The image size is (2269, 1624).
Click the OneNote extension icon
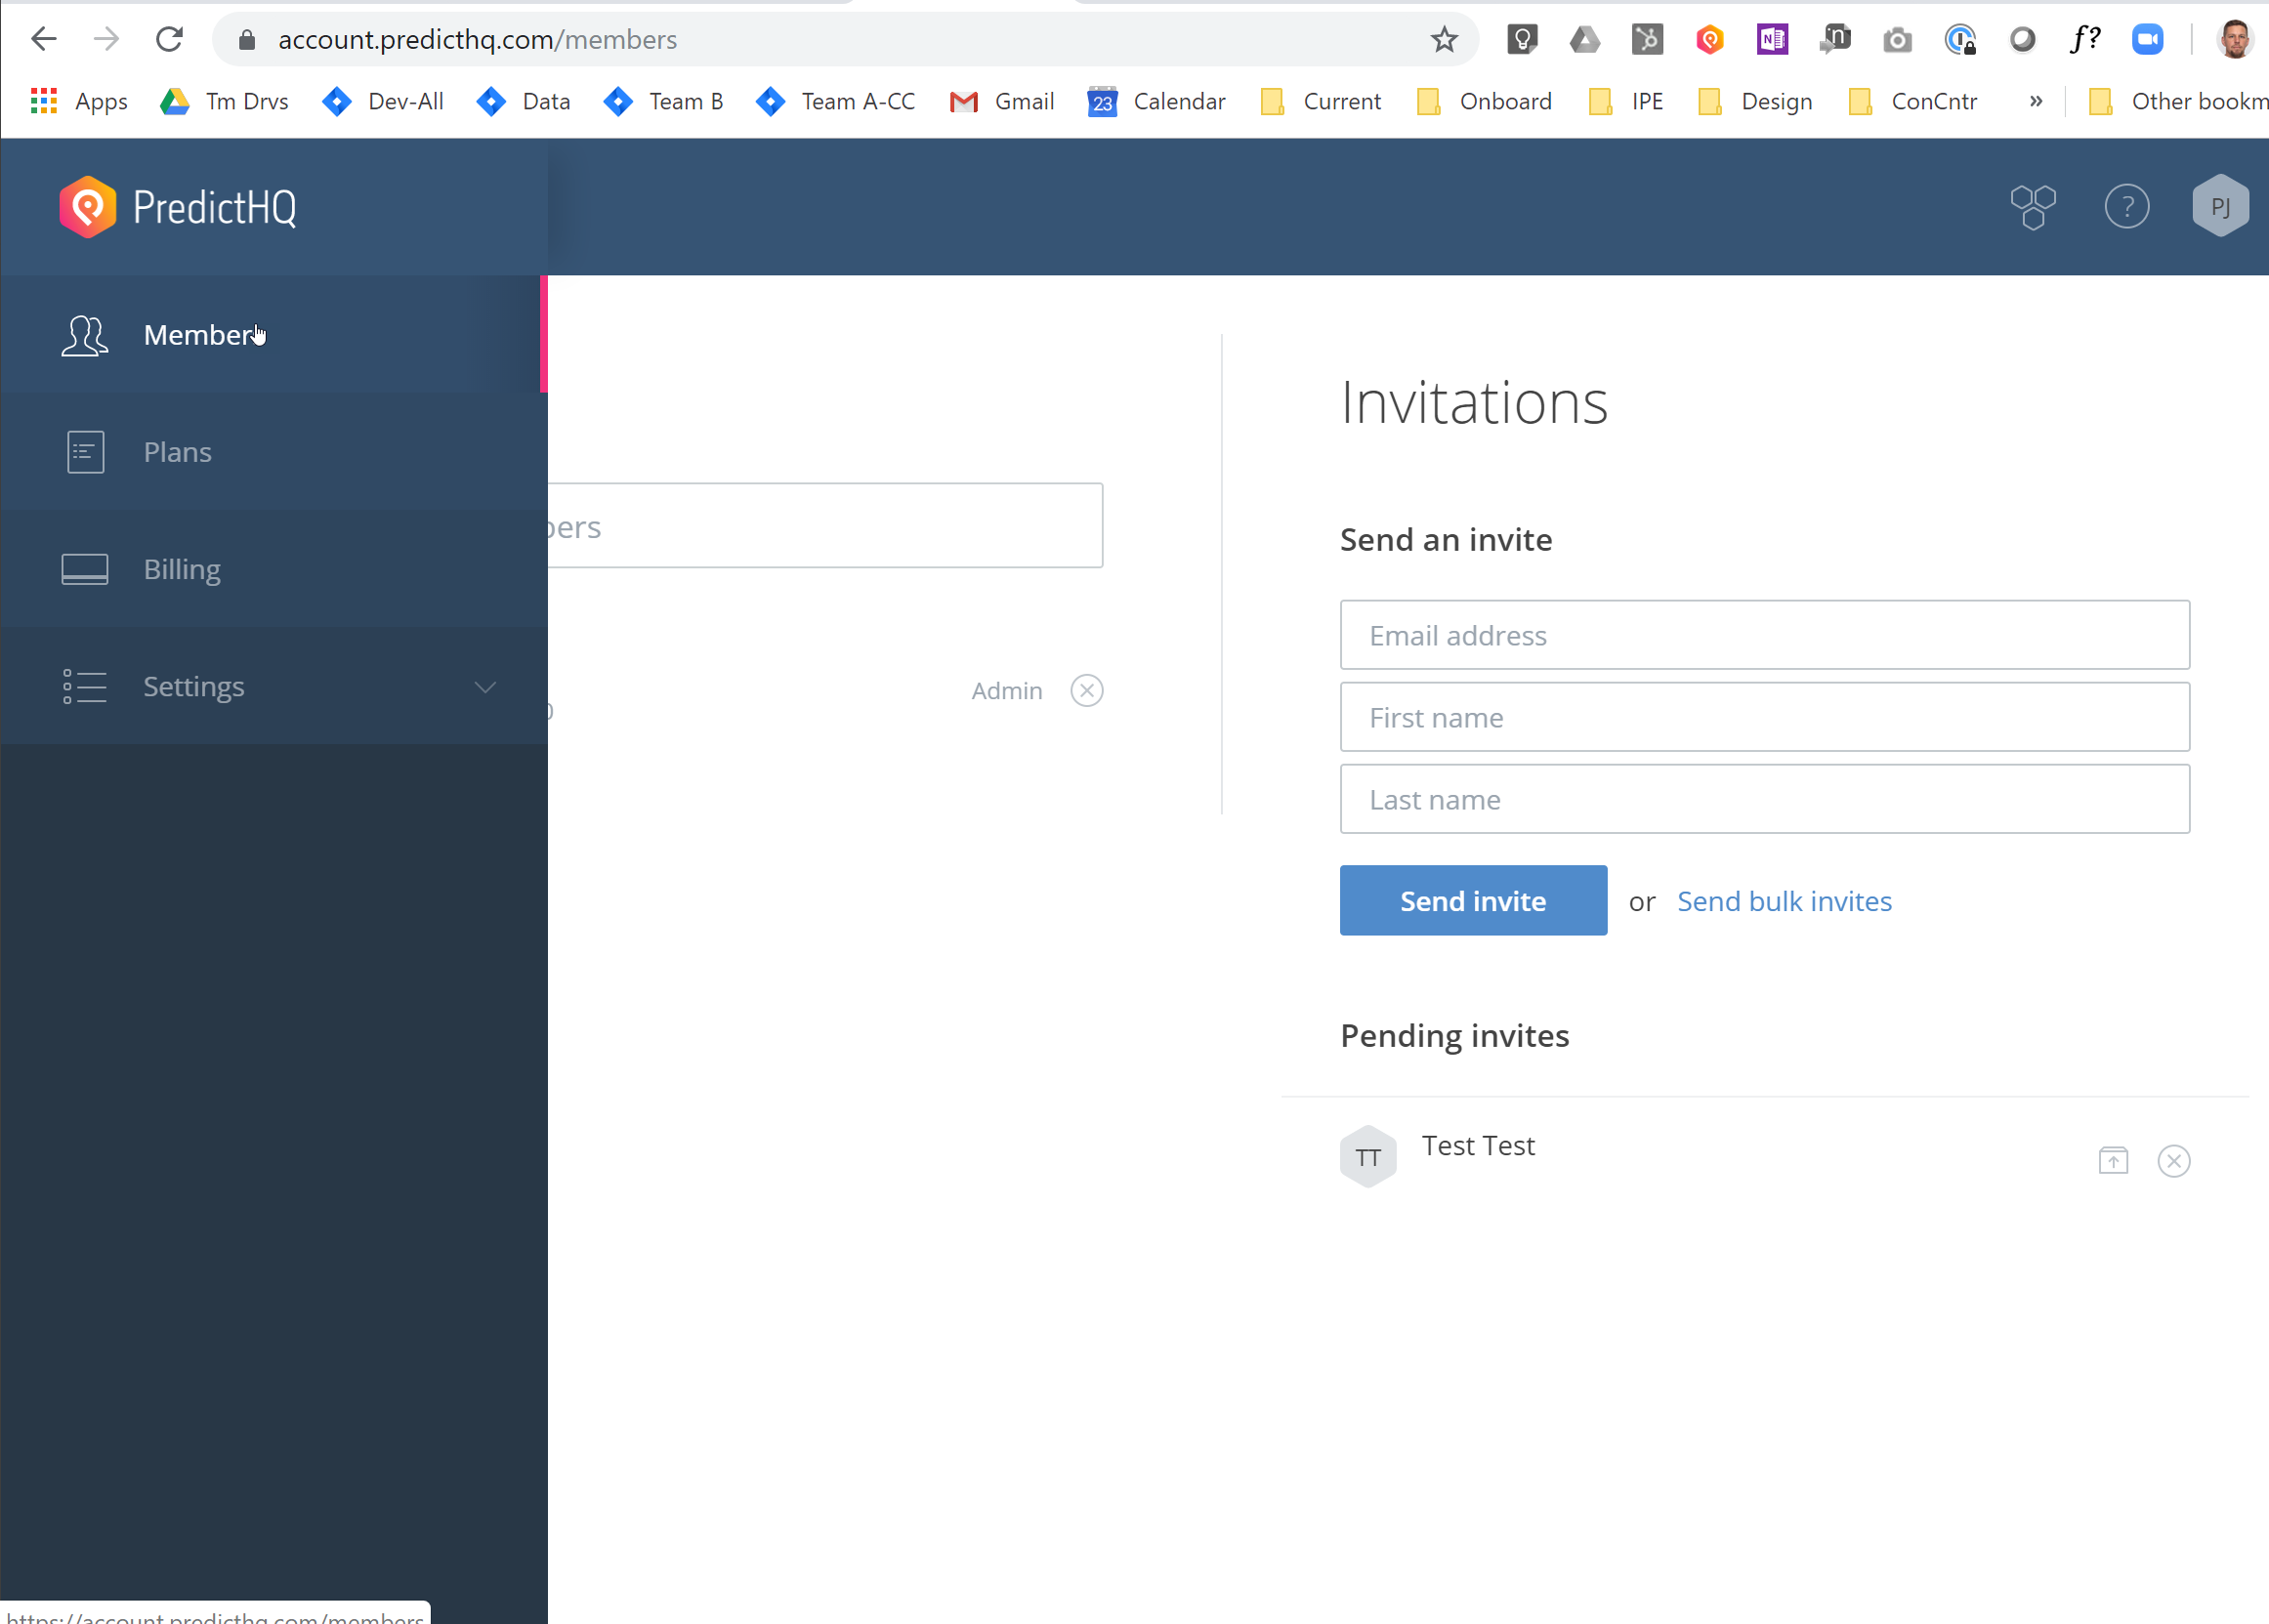(x=1772, y=40)
